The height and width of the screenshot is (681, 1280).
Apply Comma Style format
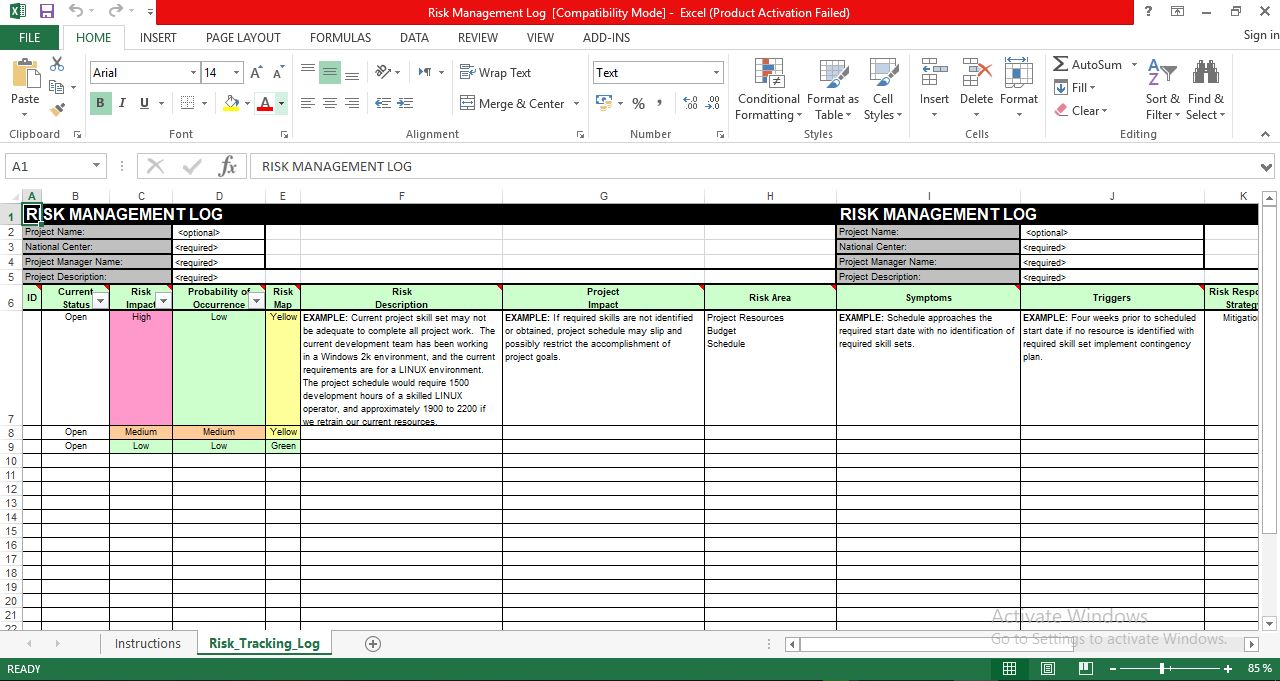[662, 103]
